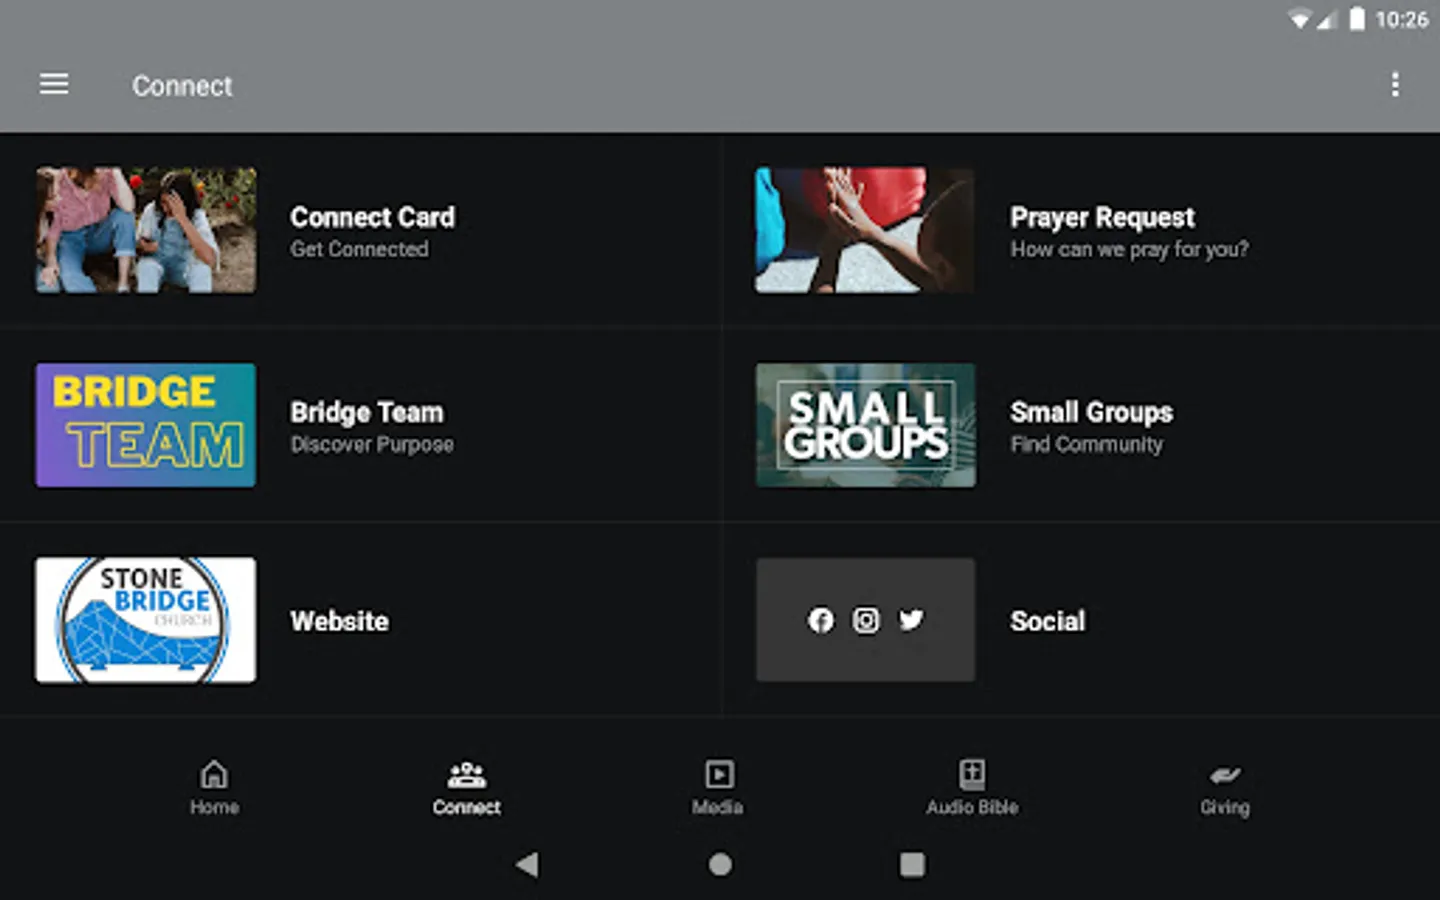The height and width of the screenshot is (900, 1440).
Task: Open the overflow menu at top right
Action: [1395, 86]
